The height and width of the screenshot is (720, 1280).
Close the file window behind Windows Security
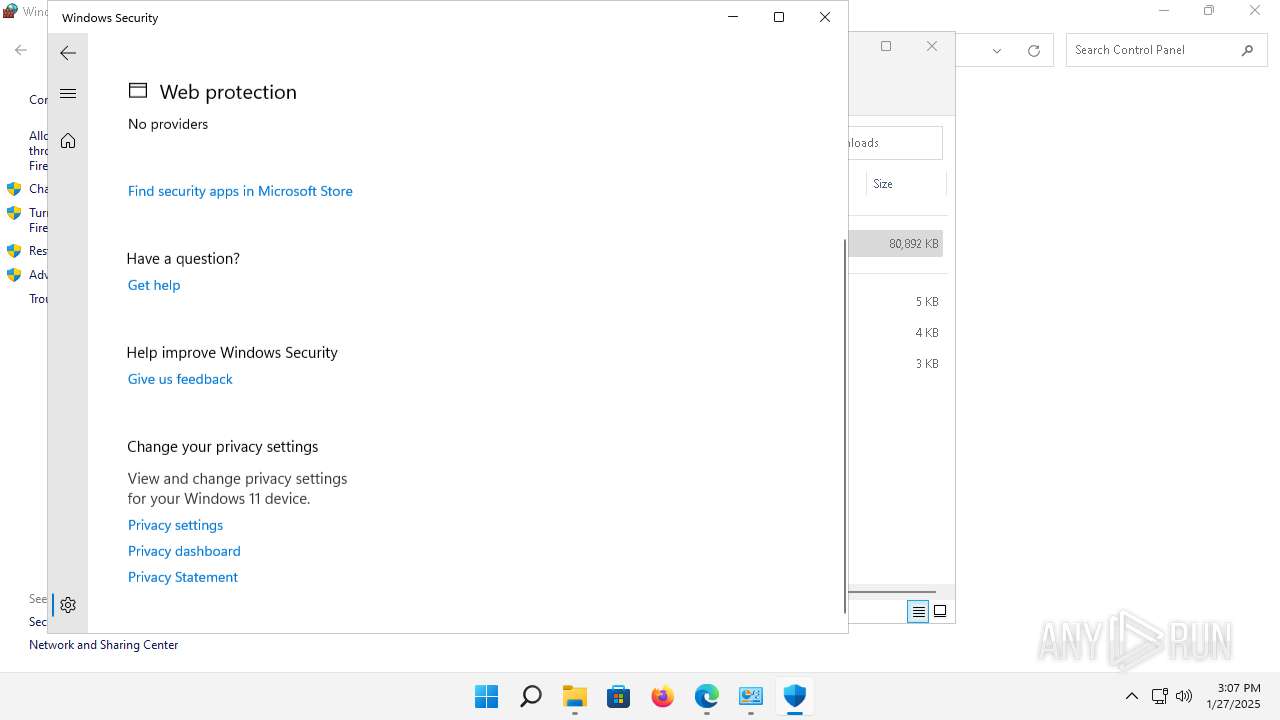tap(932, 46)
